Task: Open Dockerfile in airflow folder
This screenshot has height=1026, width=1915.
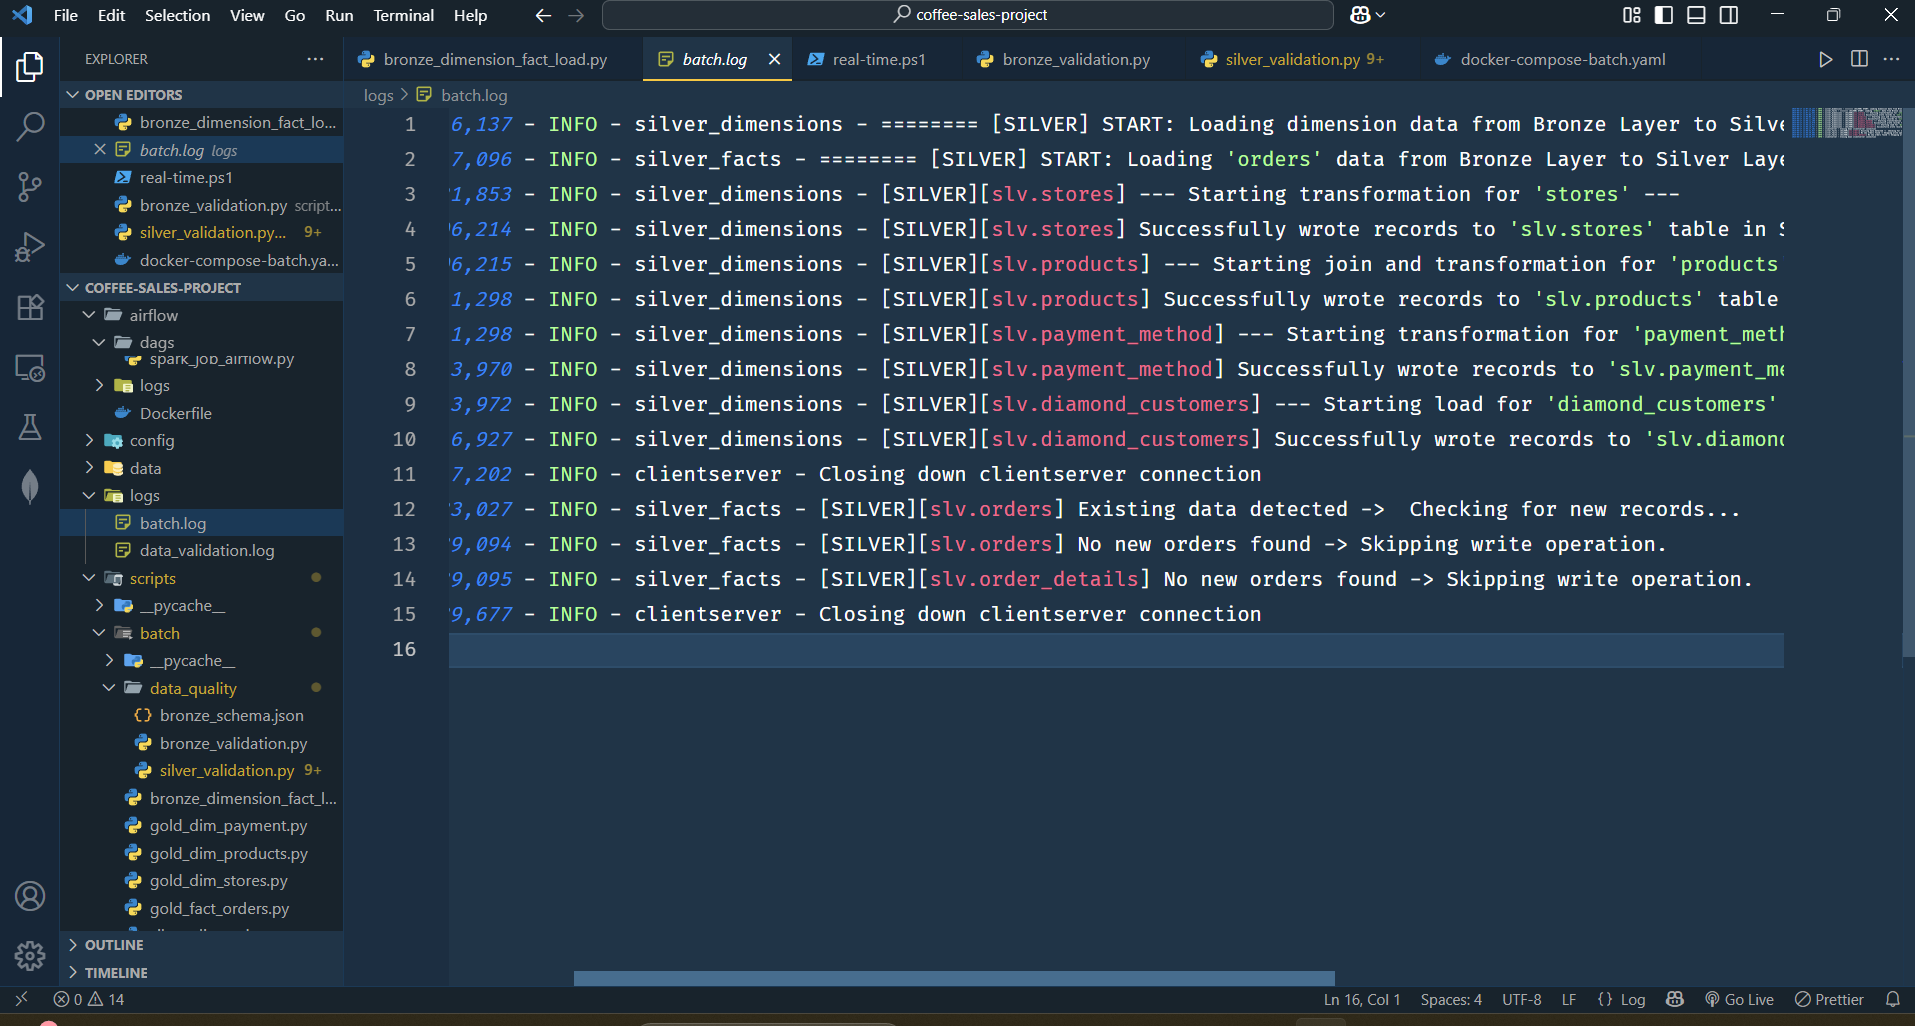Action: coord(175,413)
